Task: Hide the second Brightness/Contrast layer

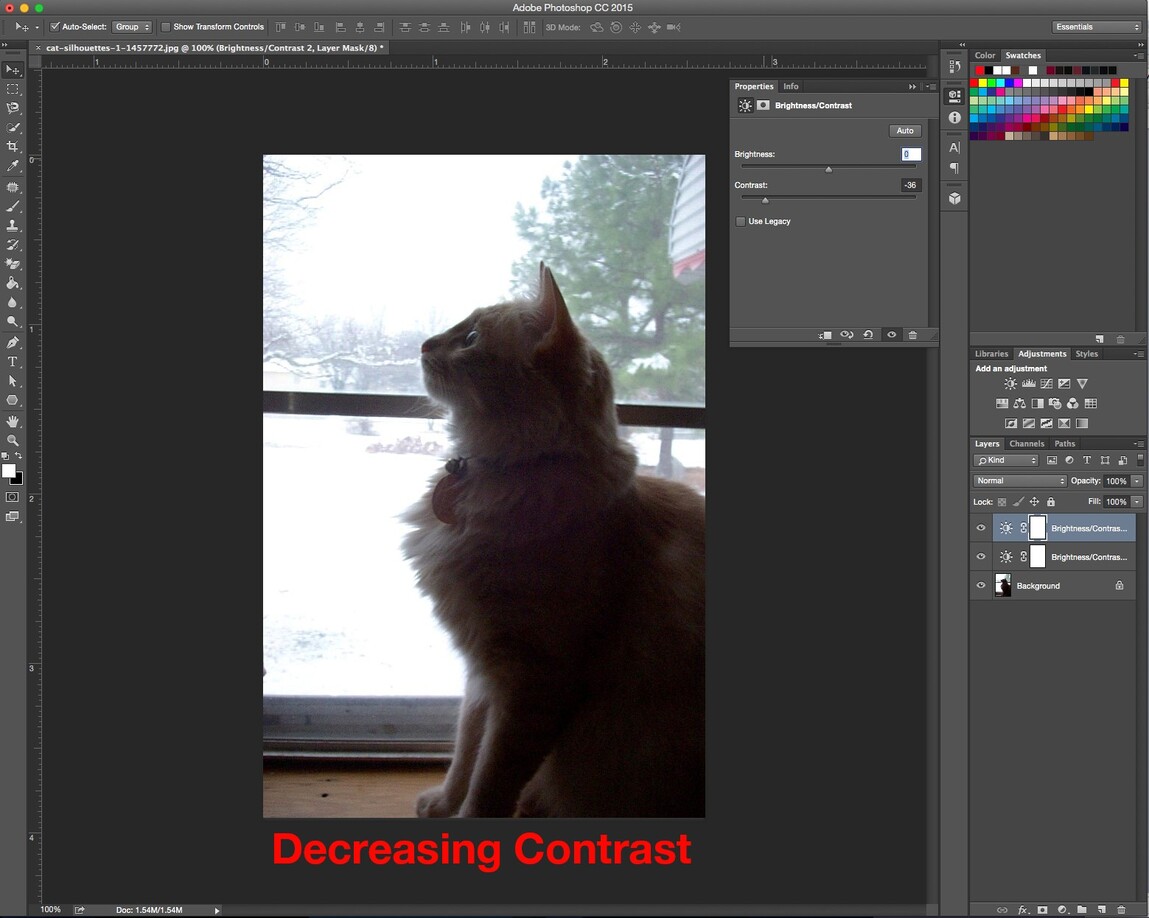Action: point(980,557)
